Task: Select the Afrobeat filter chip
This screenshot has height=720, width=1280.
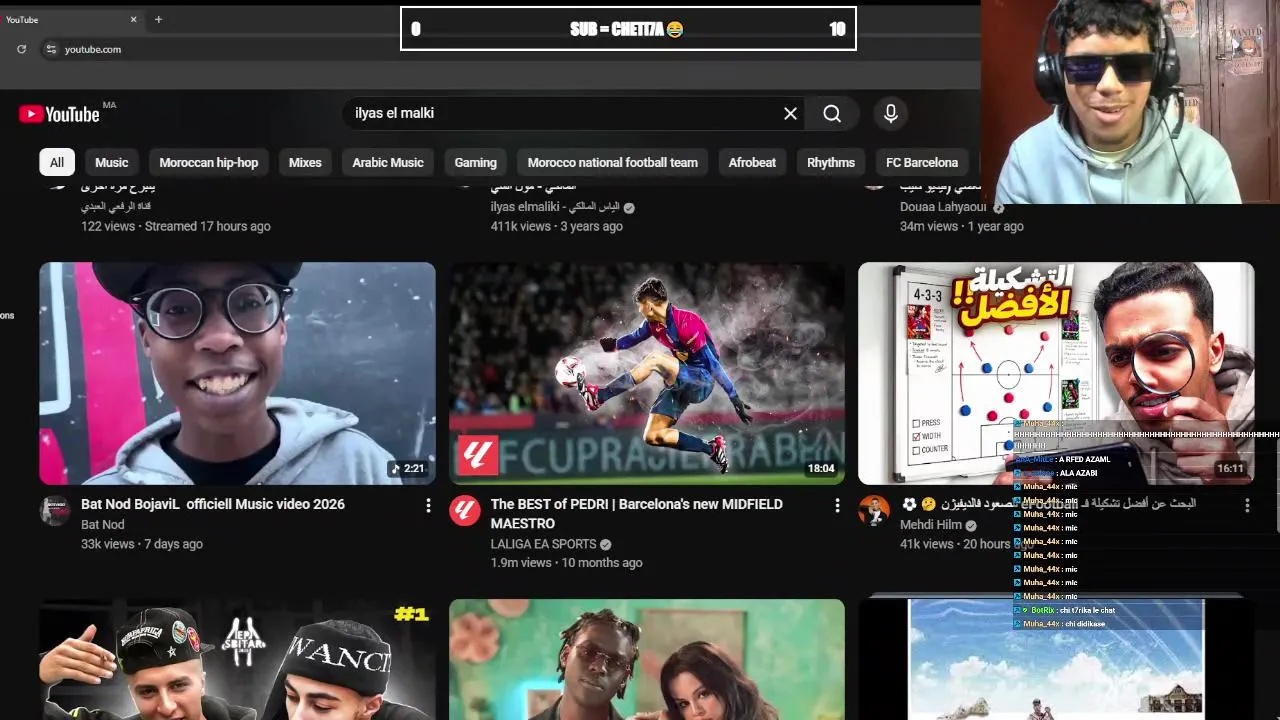Action: (752, 162)
